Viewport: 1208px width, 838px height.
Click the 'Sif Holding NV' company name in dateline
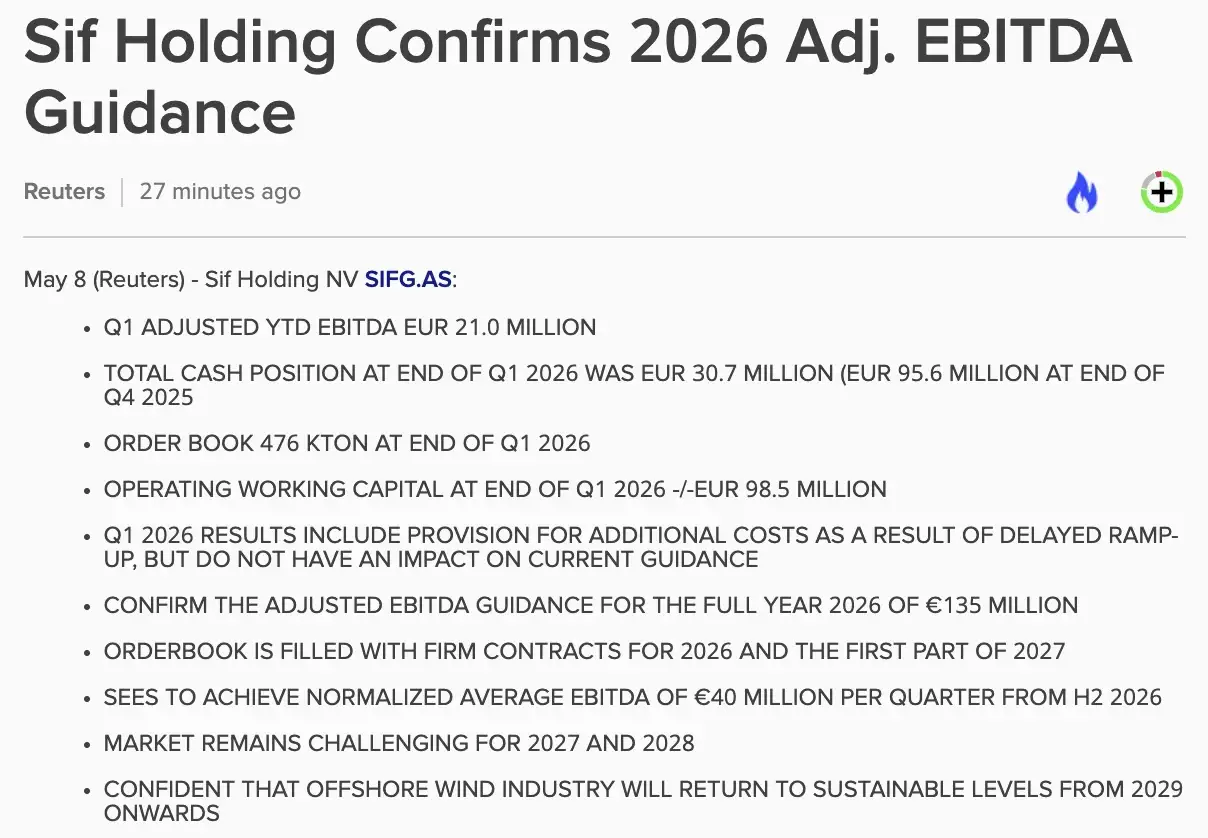click(x=281, y=279)
